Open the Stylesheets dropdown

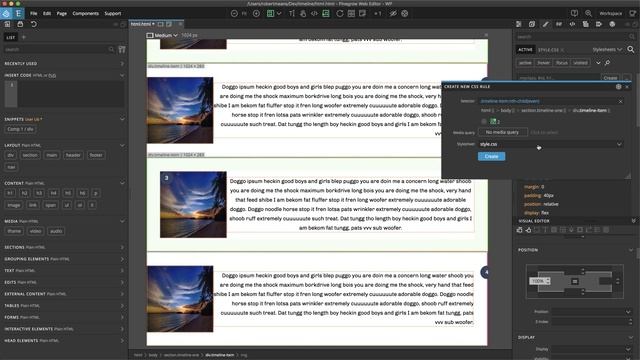point(607,50)
